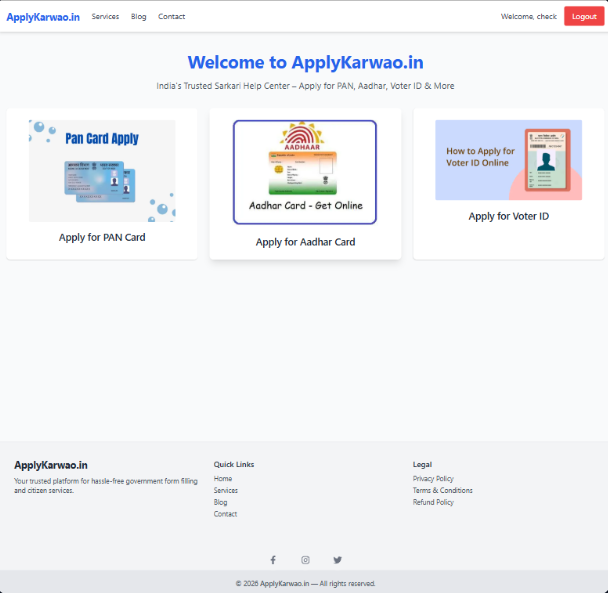Click the 'India's Trusted Sarkari Help Center' subtitle
Screen dimensions: 608x593
305,86
